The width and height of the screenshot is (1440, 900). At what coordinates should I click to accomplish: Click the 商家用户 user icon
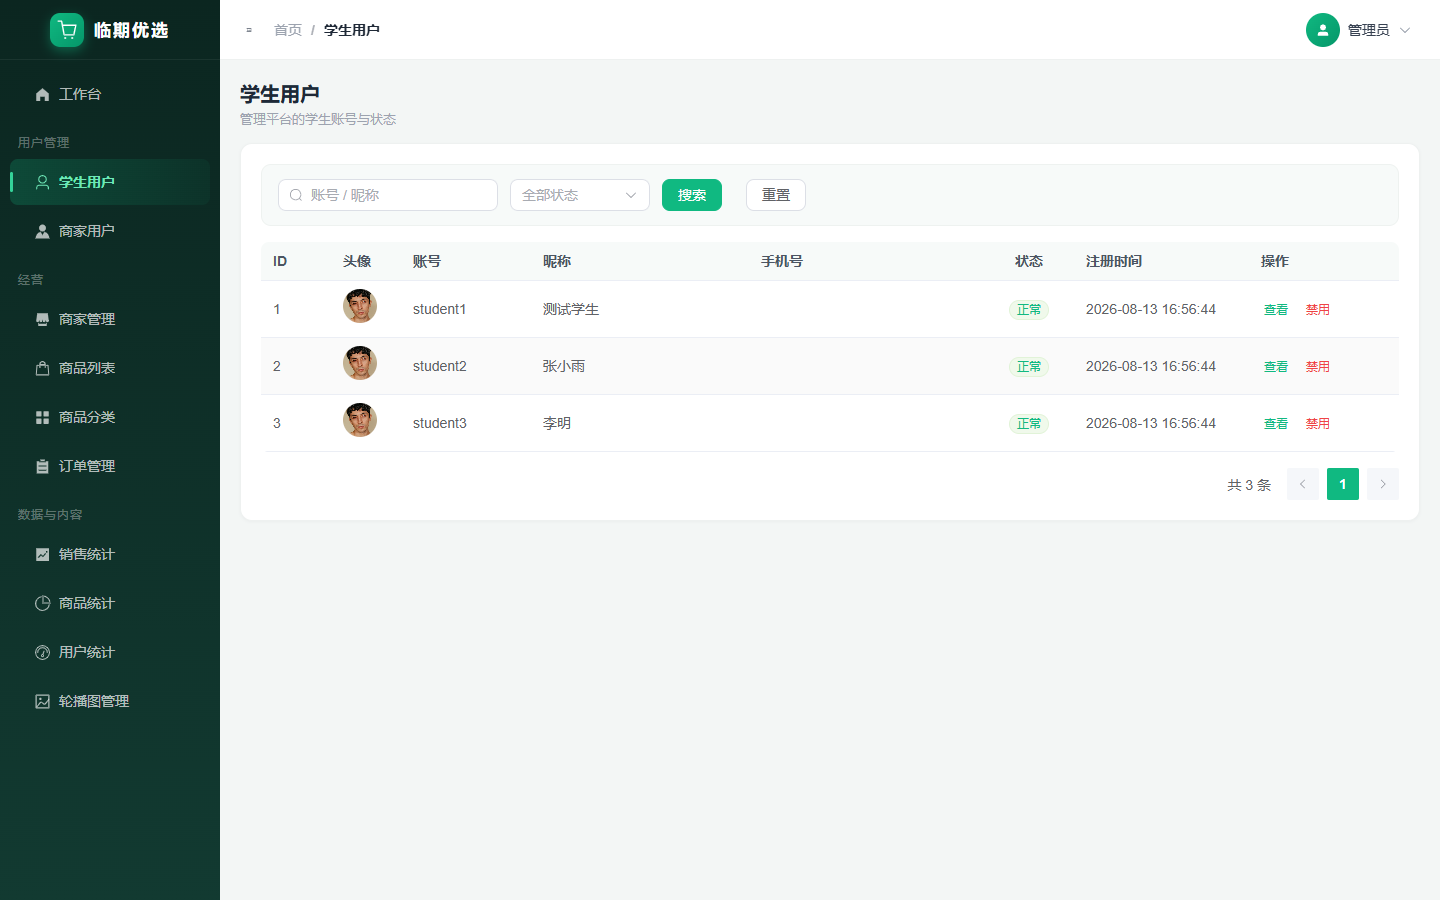[x=42, y=231]
